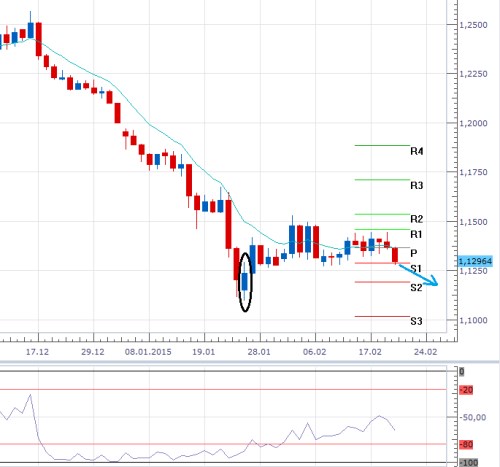The image size is (500, 467).
Task: Select the dark red S3 support line
Action: (x=382, y=316)
